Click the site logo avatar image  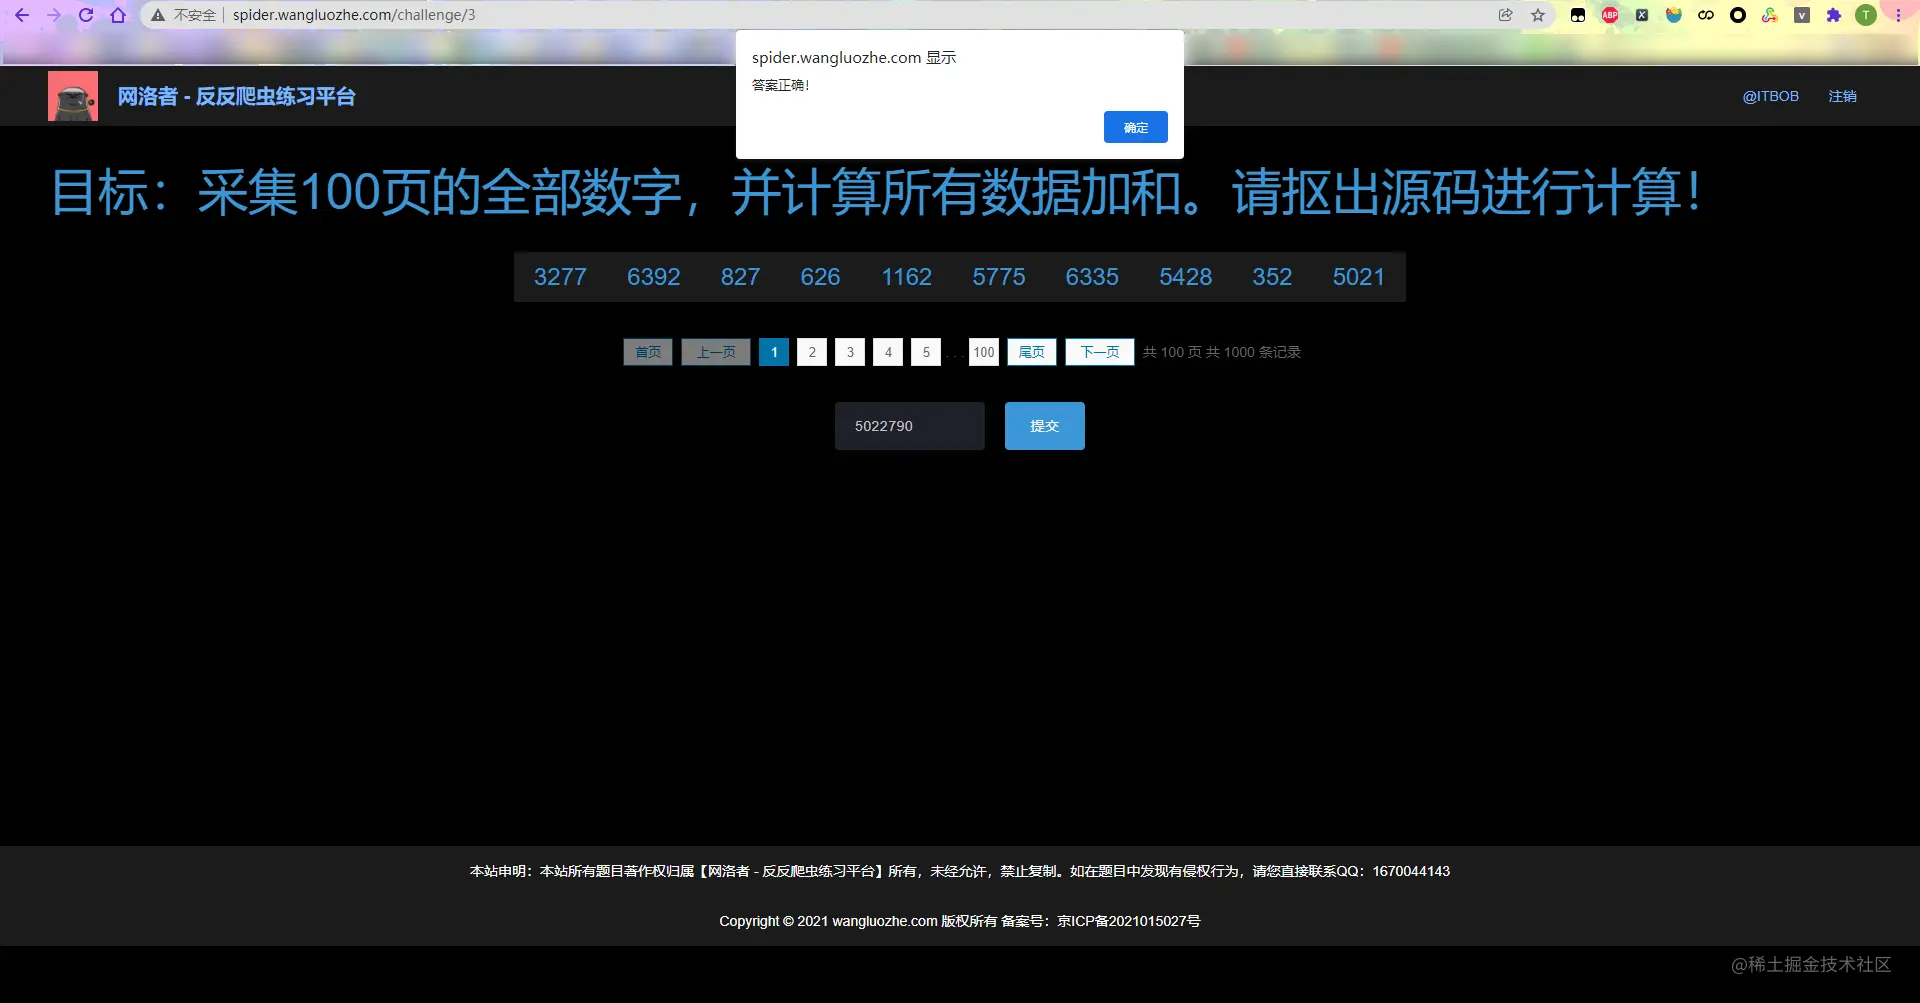(x=73, y=96)
